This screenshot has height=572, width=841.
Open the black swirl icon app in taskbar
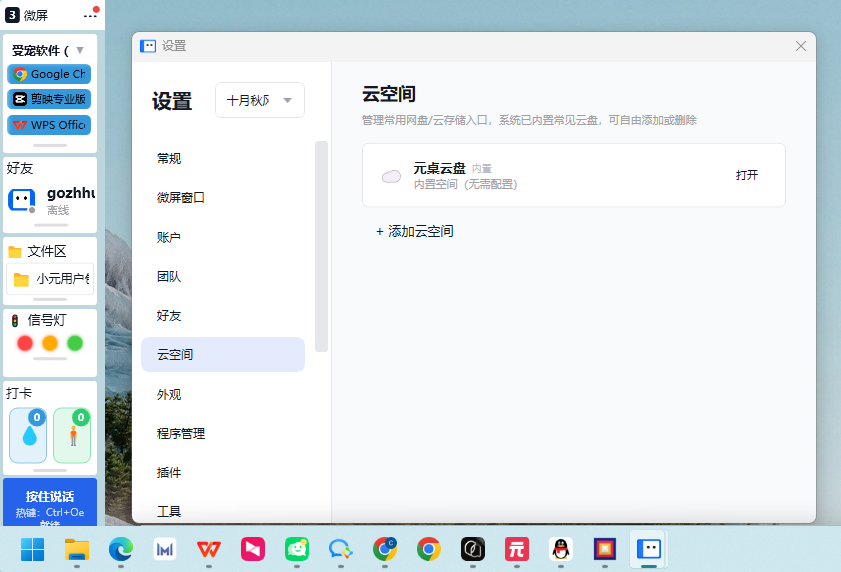473,549
